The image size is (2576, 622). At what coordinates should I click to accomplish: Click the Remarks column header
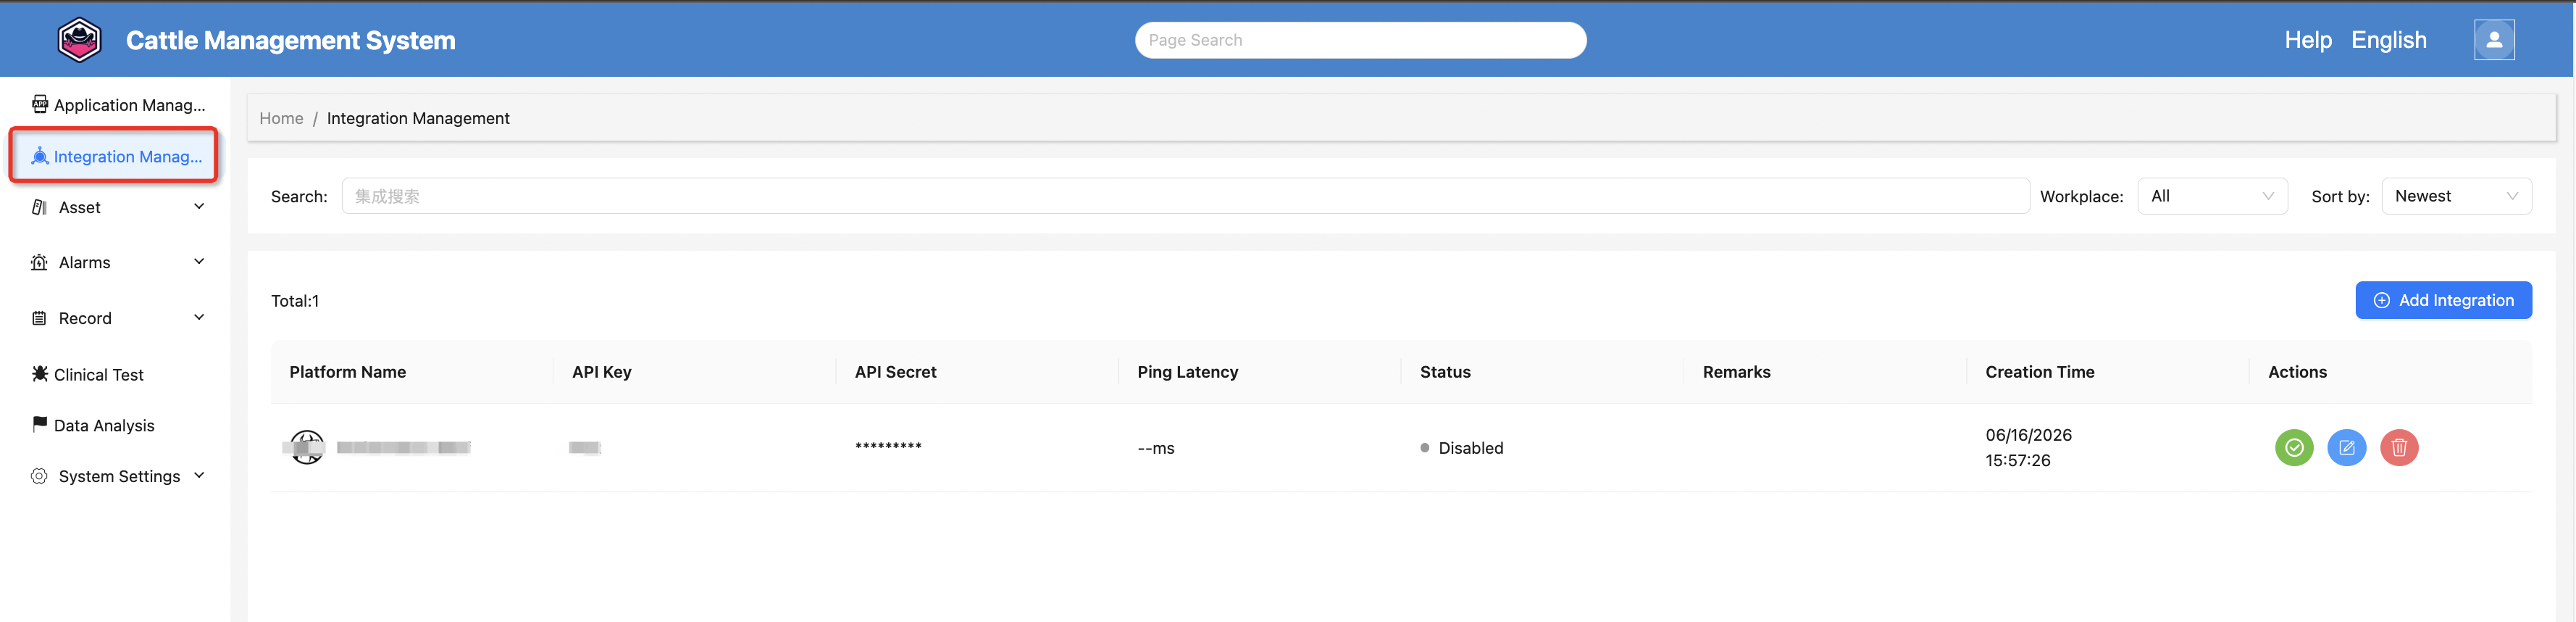coord(1736,372)
